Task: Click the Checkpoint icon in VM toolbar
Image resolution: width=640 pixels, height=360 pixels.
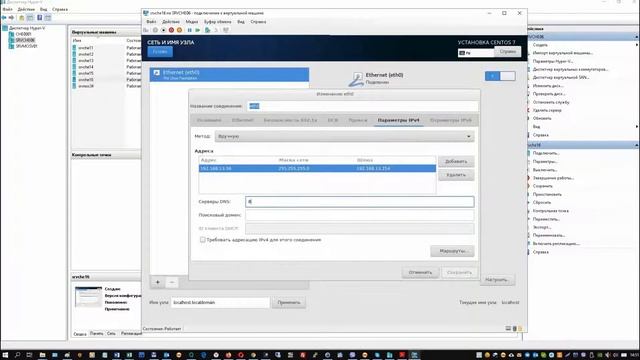Action: coord(207,30)
